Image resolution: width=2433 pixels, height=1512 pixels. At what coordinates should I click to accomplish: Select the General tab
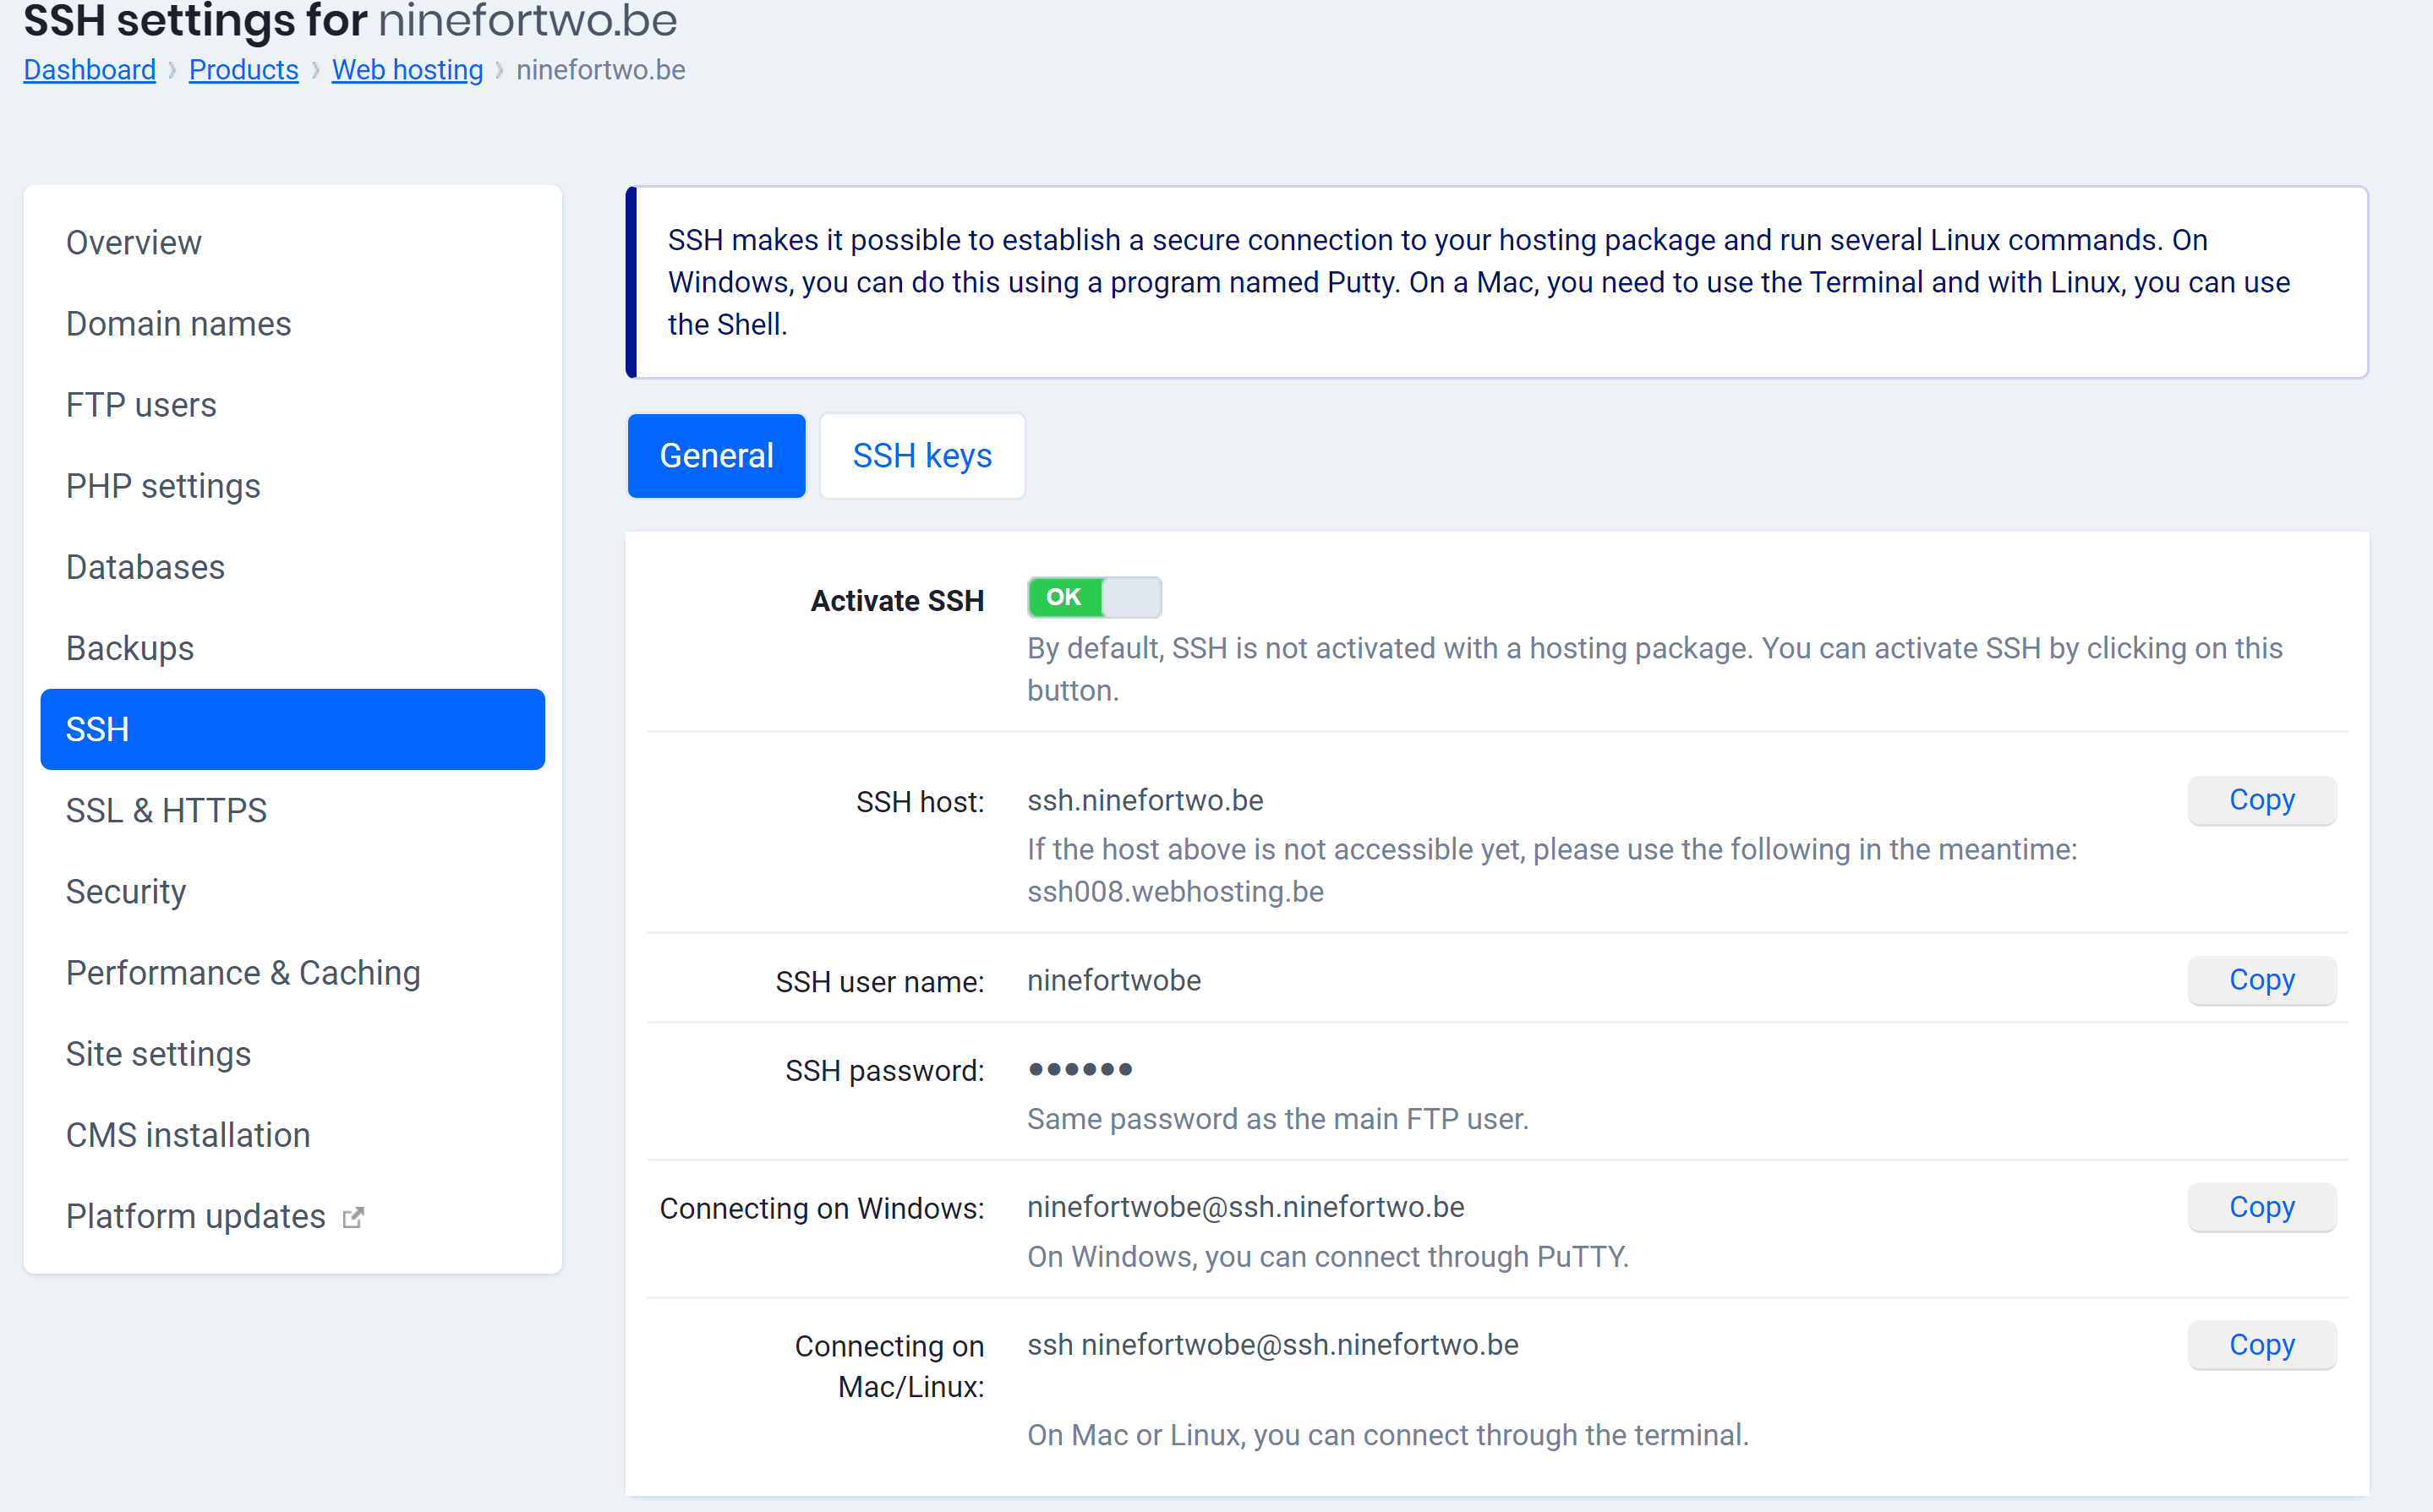716,456
